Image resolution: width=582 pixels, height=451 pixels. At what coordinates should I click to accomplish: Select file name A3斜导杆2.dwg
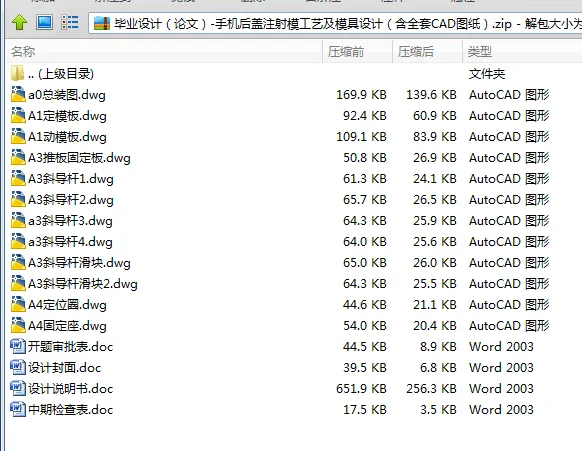click(71, 200)
